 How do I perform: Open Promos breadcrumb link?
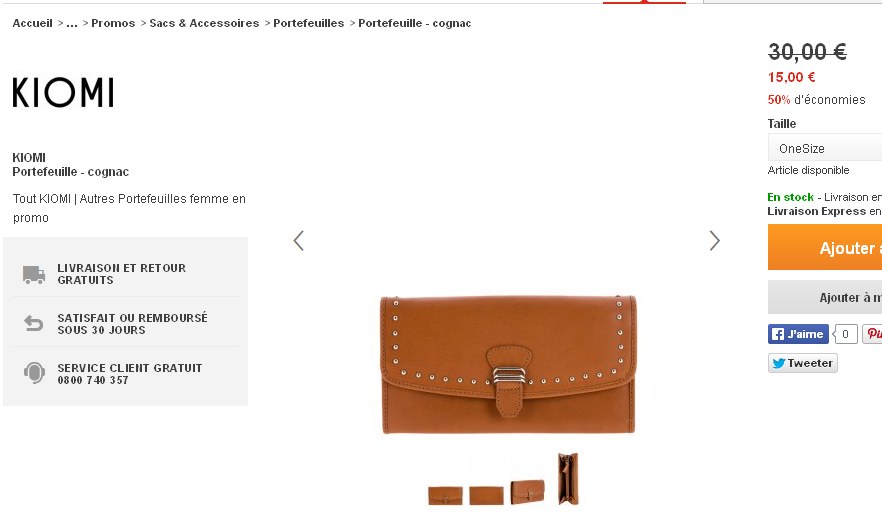point(113,23)
